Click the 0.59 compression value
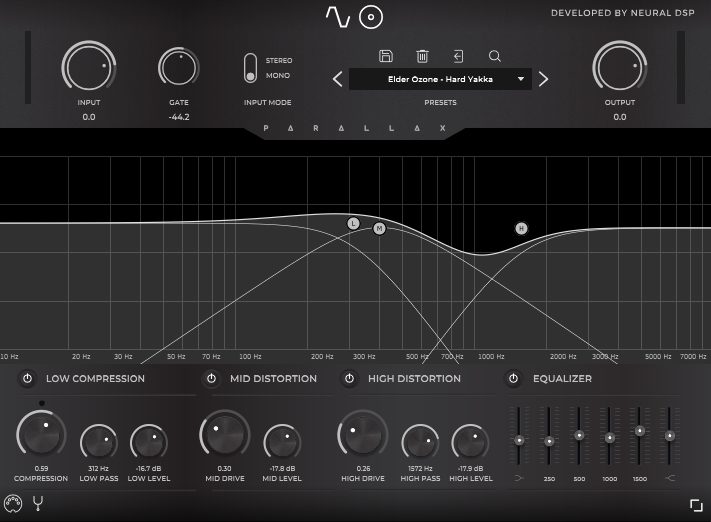The image size is (711, 522). [x=41, y=468]
